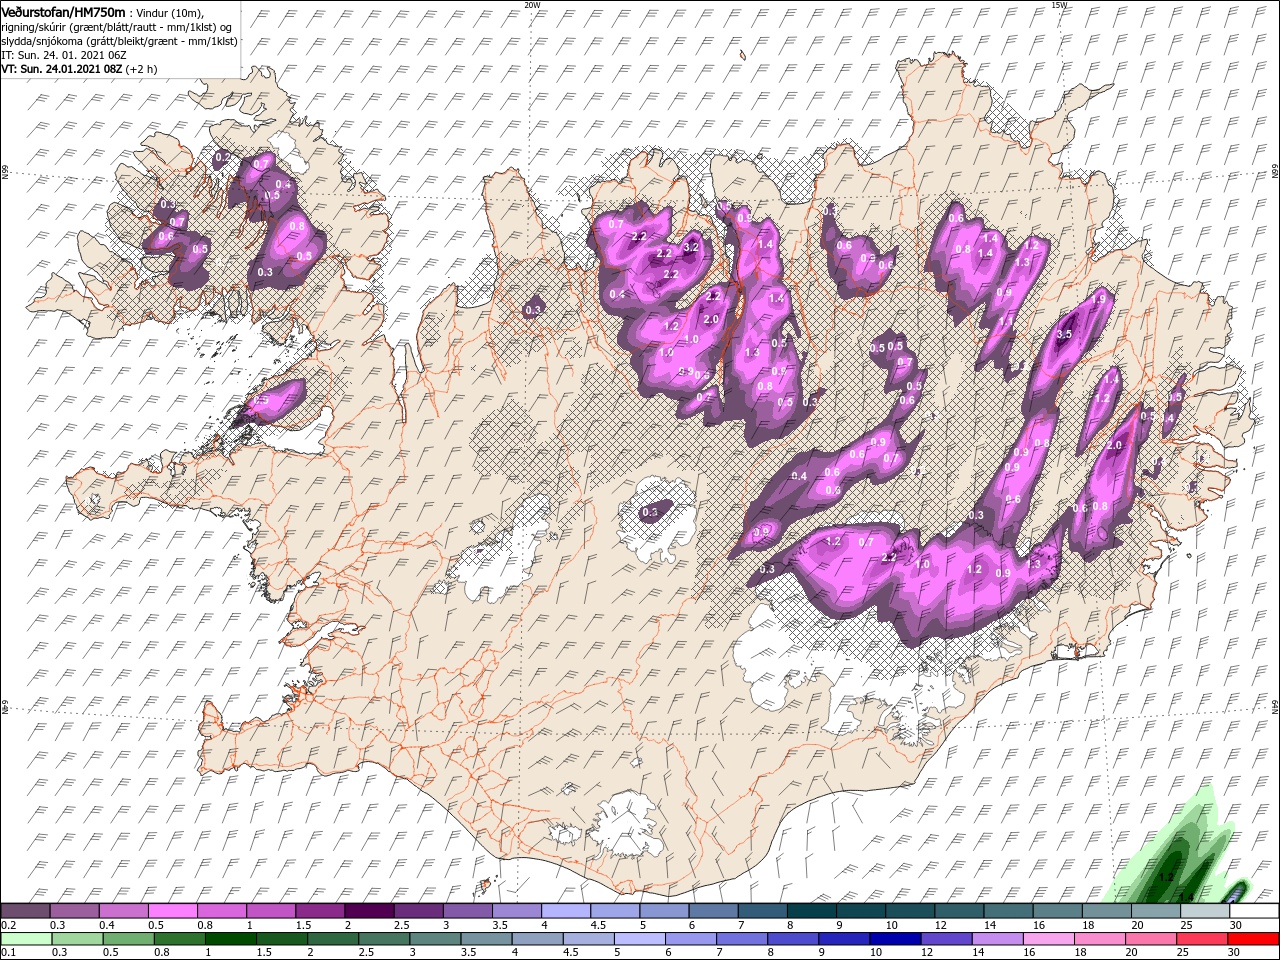This screenshot has height=960, width=1280.
Task: Click the 1.2 value in green rain area
Action: [x=1165, y=877]
